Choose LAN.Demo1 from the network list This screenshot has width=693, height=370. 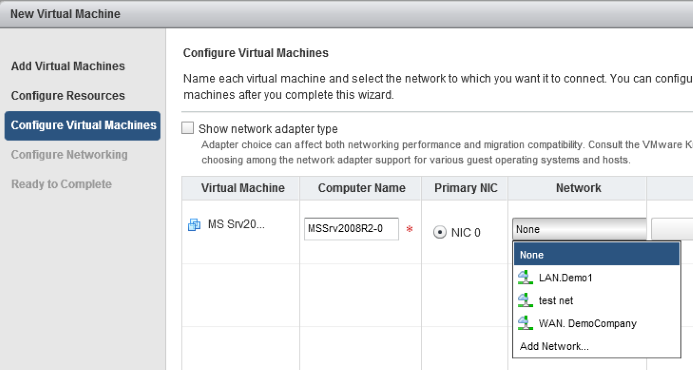tap(596, 278)
